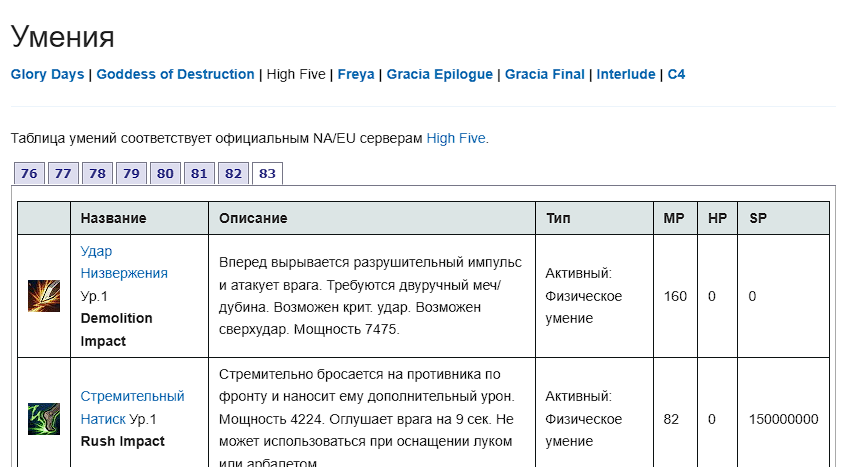Select the level 81 tab
This screenshot has width=843, height=467.
point(199,173)
